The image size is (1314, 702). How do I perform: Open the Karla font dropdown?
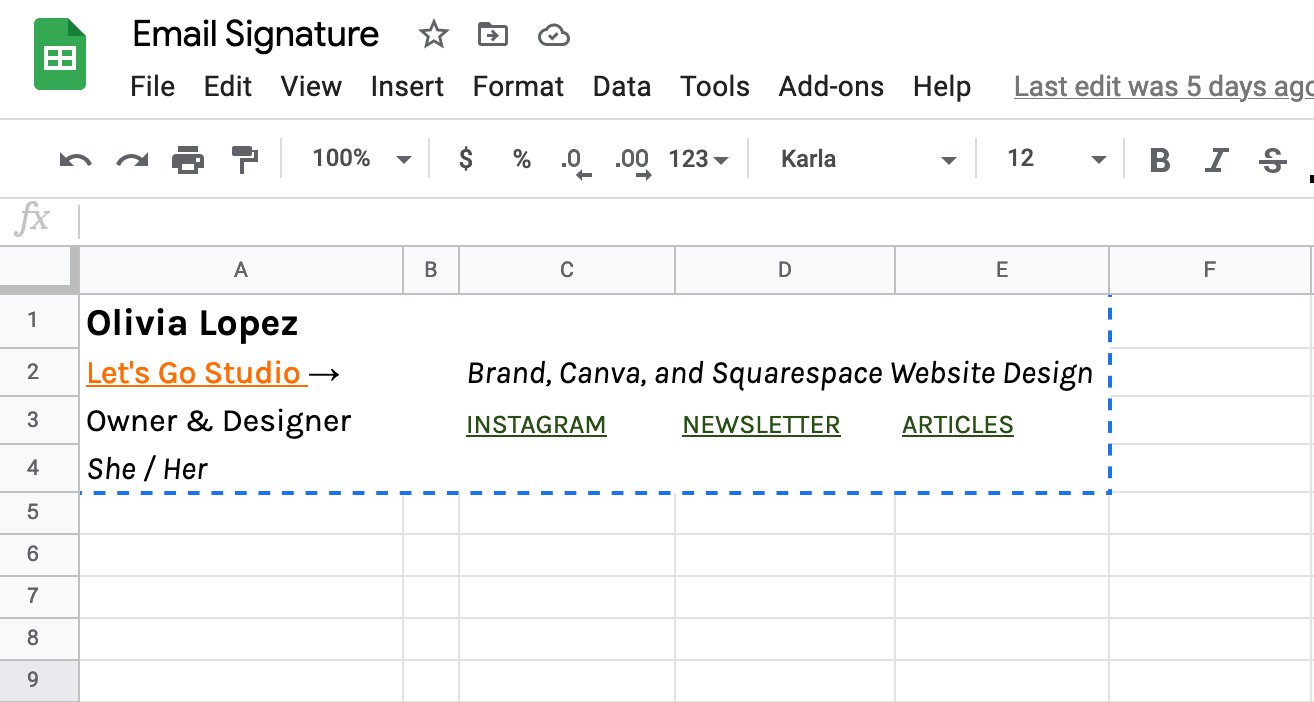868,159
